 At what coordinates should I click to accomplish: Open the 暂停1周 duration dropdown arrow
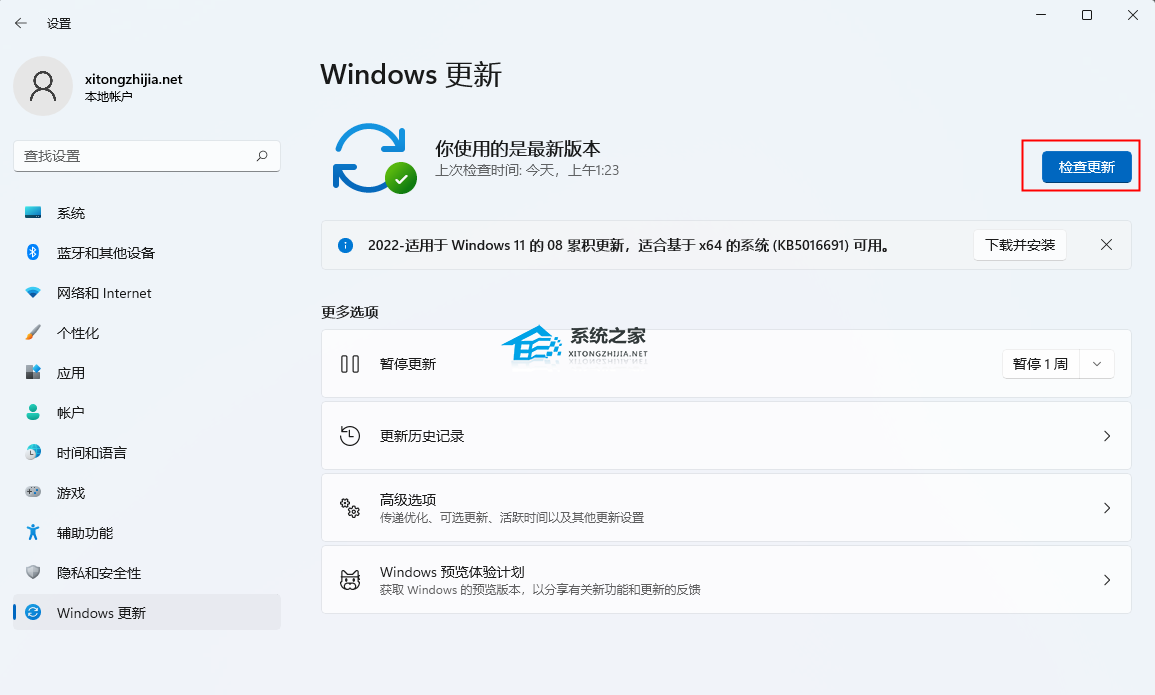click(x=1096, y=363)
